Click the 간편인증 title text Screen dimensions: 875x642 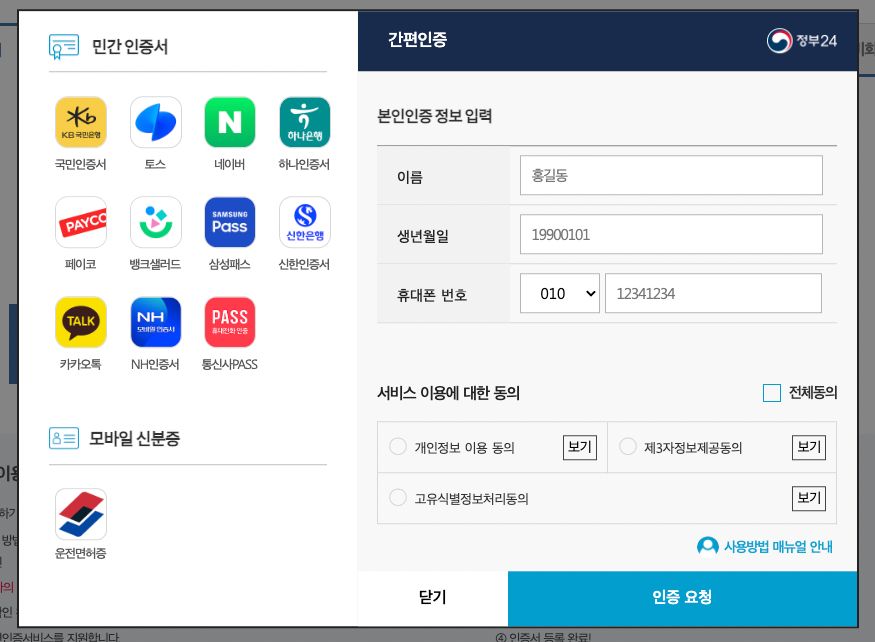tap(417, 40)
